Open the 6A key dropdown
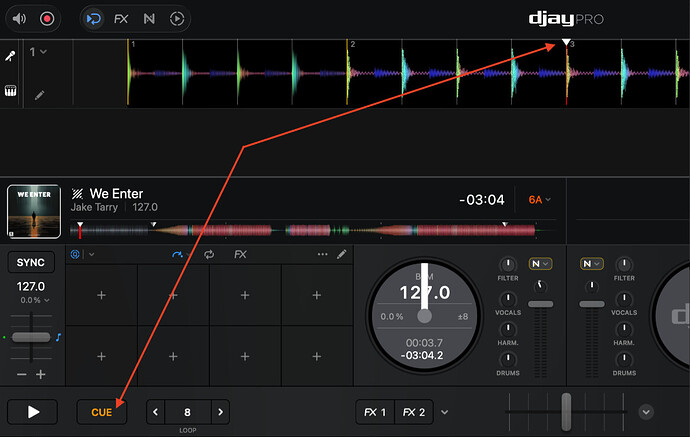690x437 pixels. click(x=539, y=200)
